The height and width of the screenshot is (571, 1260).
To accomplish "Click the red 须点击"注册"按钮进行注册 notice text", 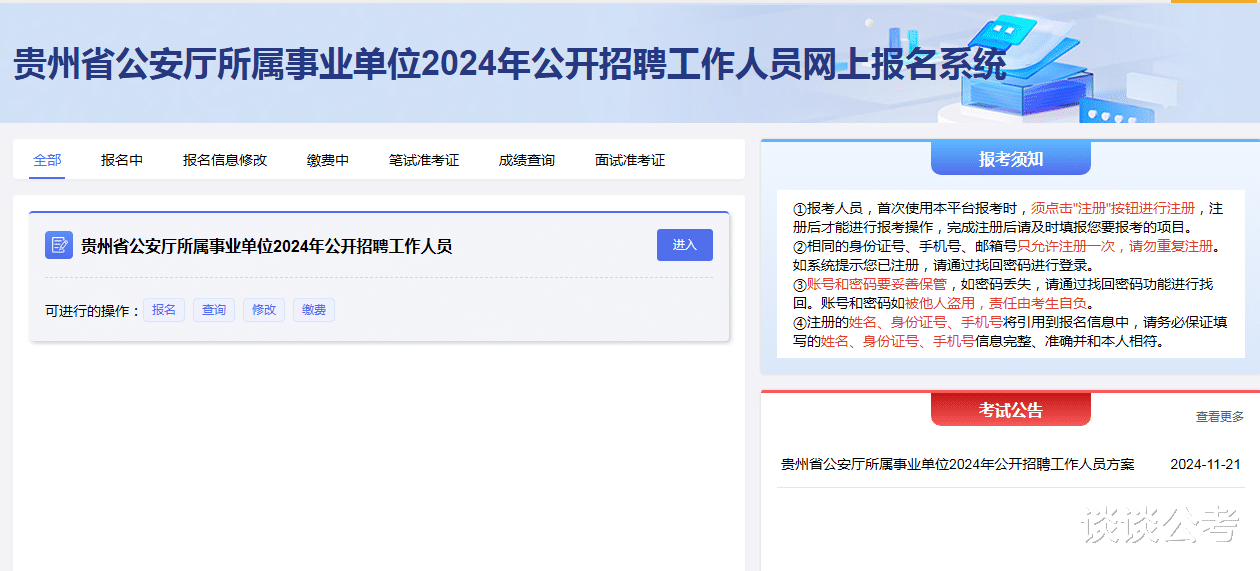I will [1113, 209].
